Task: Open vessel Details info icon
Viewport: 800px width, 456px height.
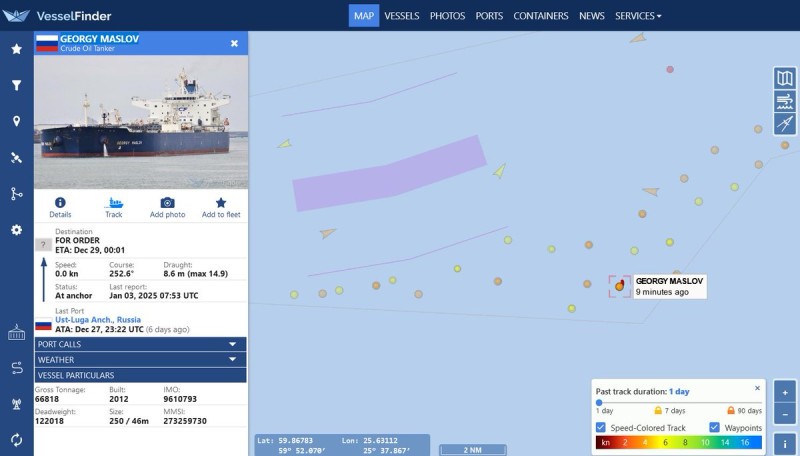Action: pos(60,202)
